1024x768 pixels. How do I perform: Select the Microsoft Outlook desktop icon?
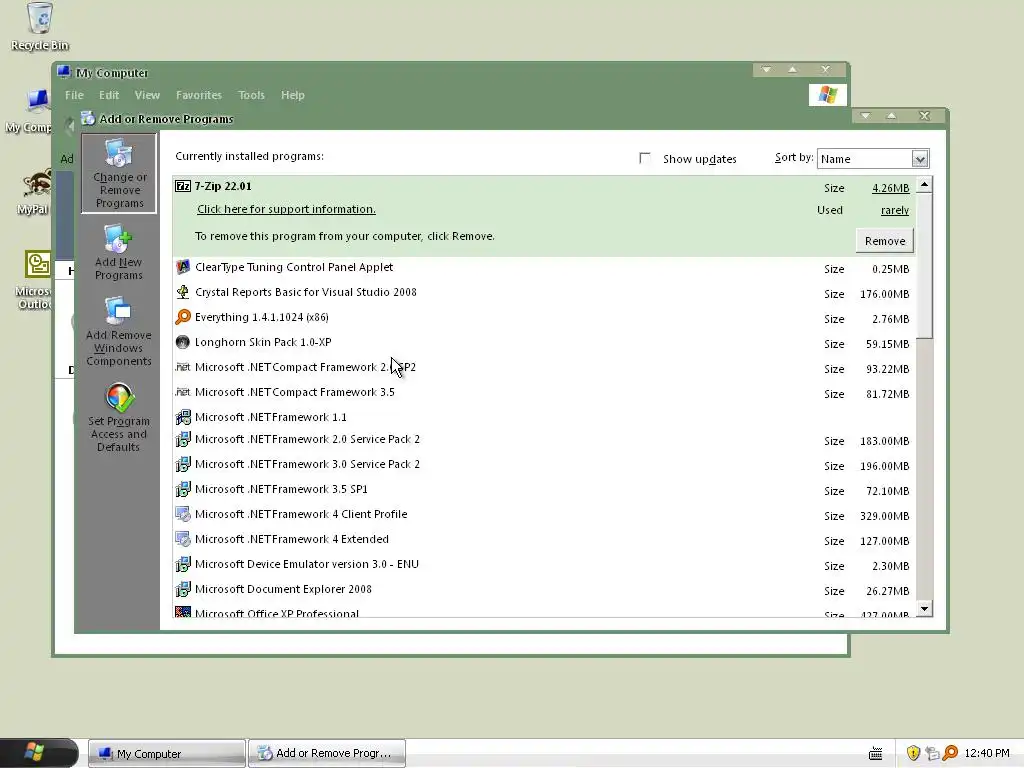[34, 280]
